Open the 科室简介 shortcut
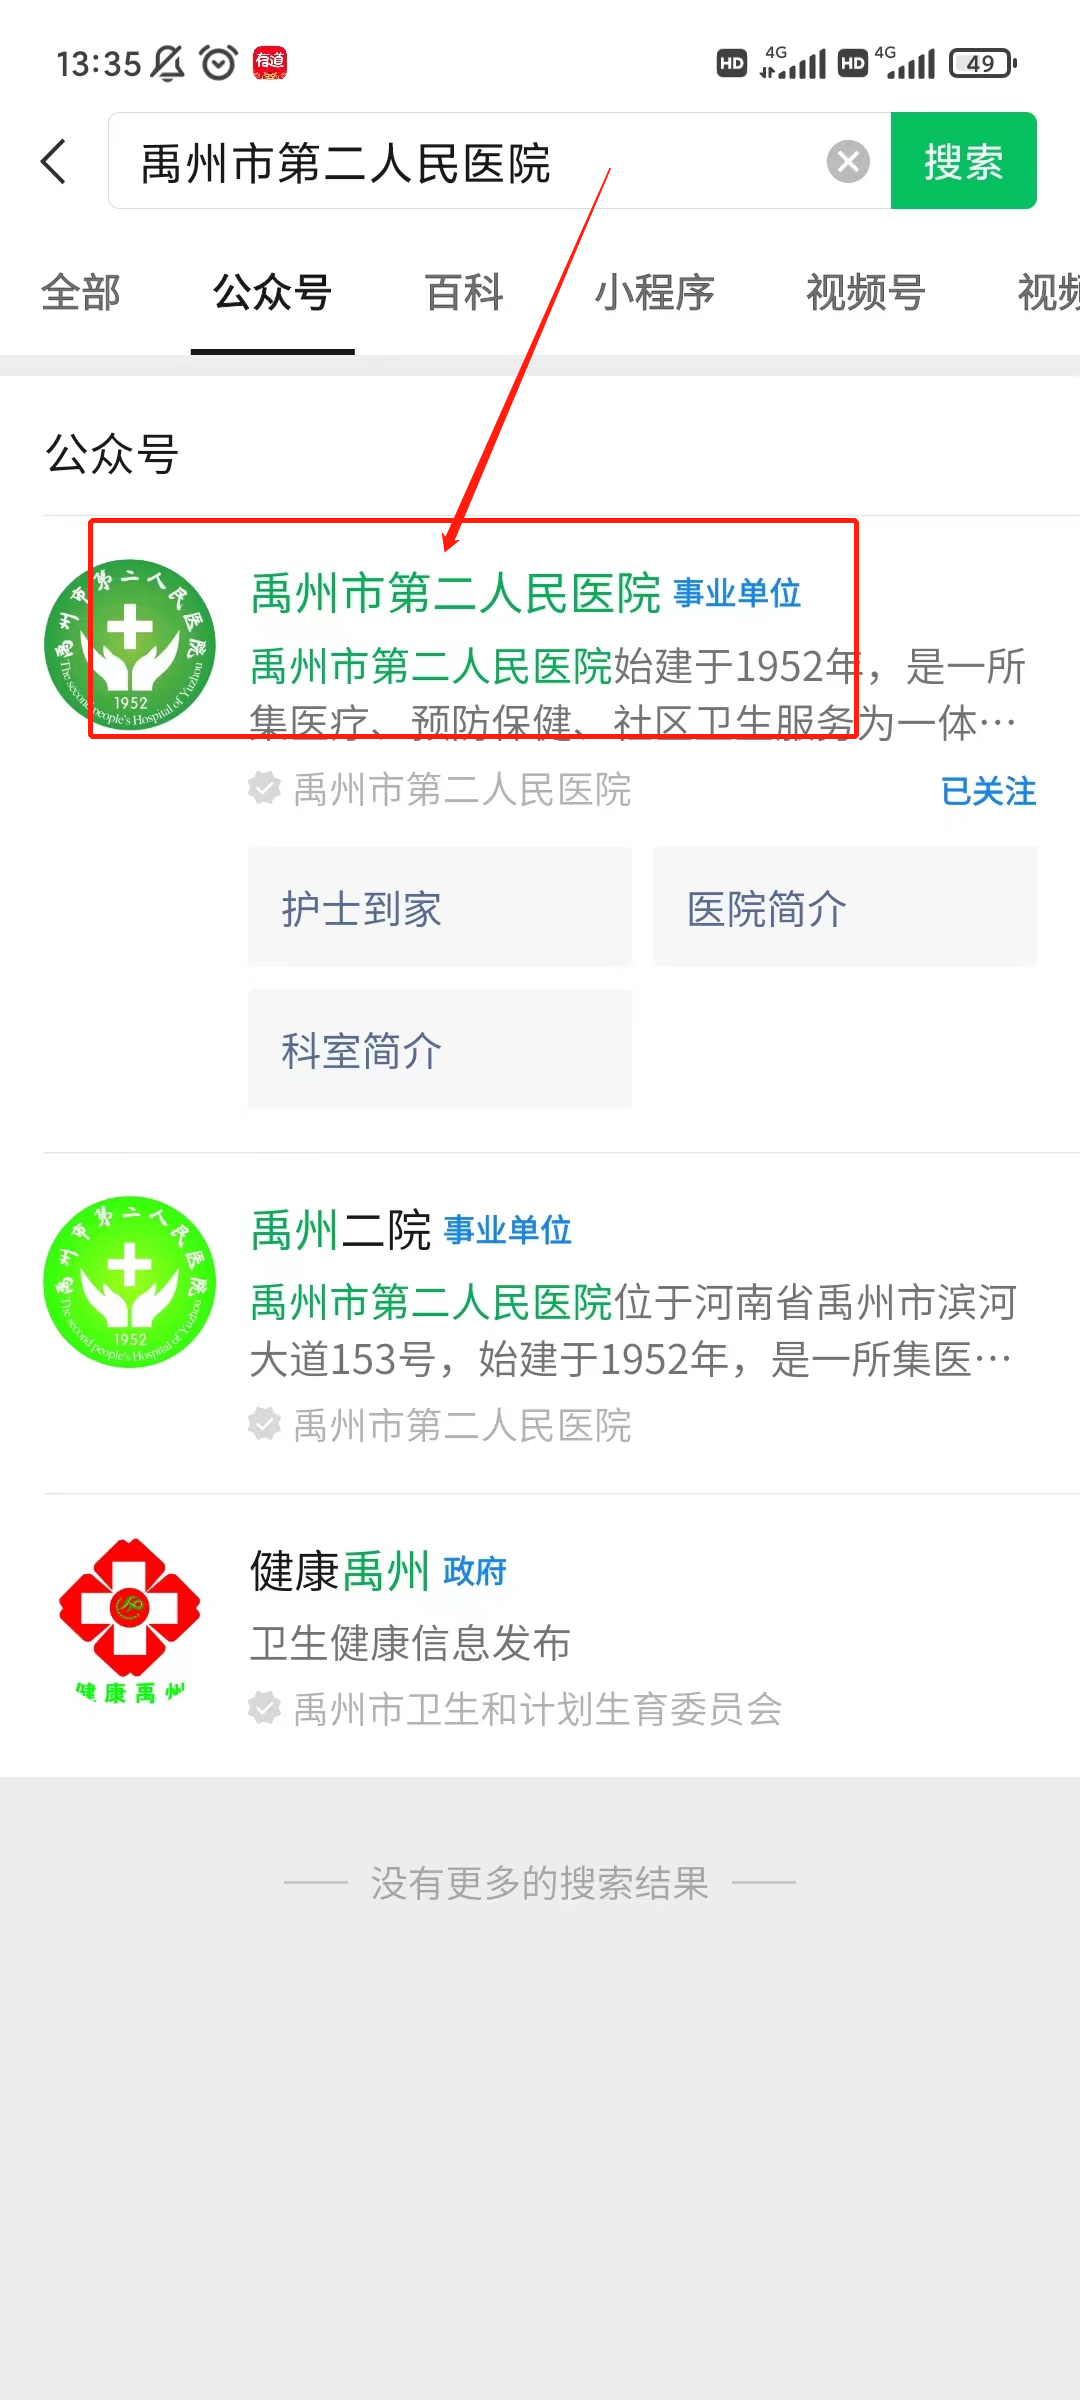1080x2400 pixels. pos(440,1049)
